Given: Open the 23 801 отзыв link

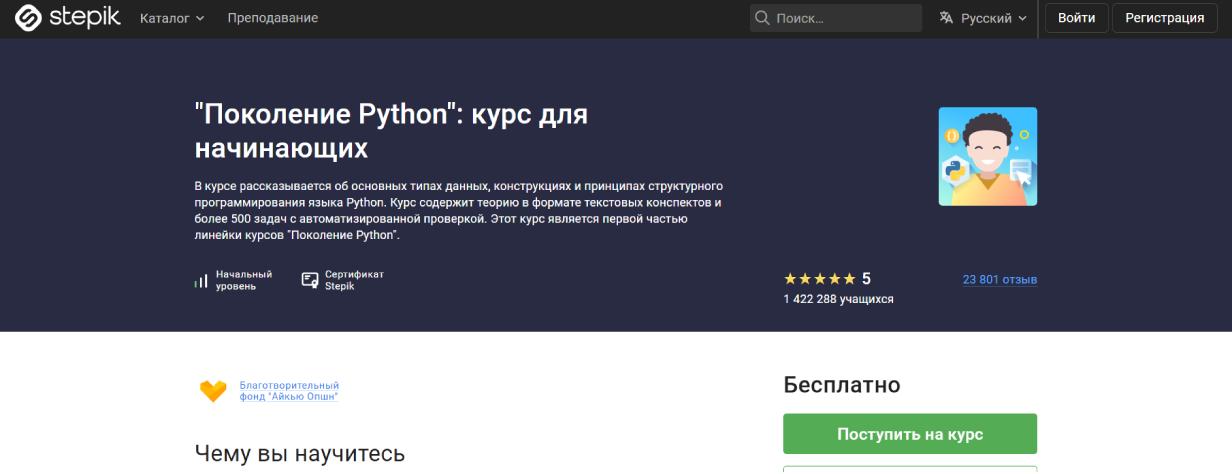Looking at the screenshot, I should (1000, 279).
